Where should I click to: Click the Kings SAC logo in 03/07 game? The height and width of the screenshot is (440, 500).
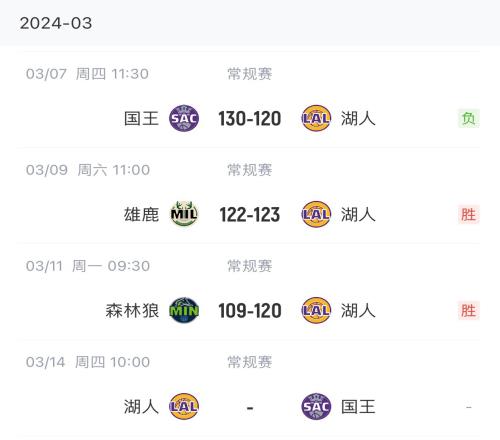pyautogui.click(x=184, y=118)
